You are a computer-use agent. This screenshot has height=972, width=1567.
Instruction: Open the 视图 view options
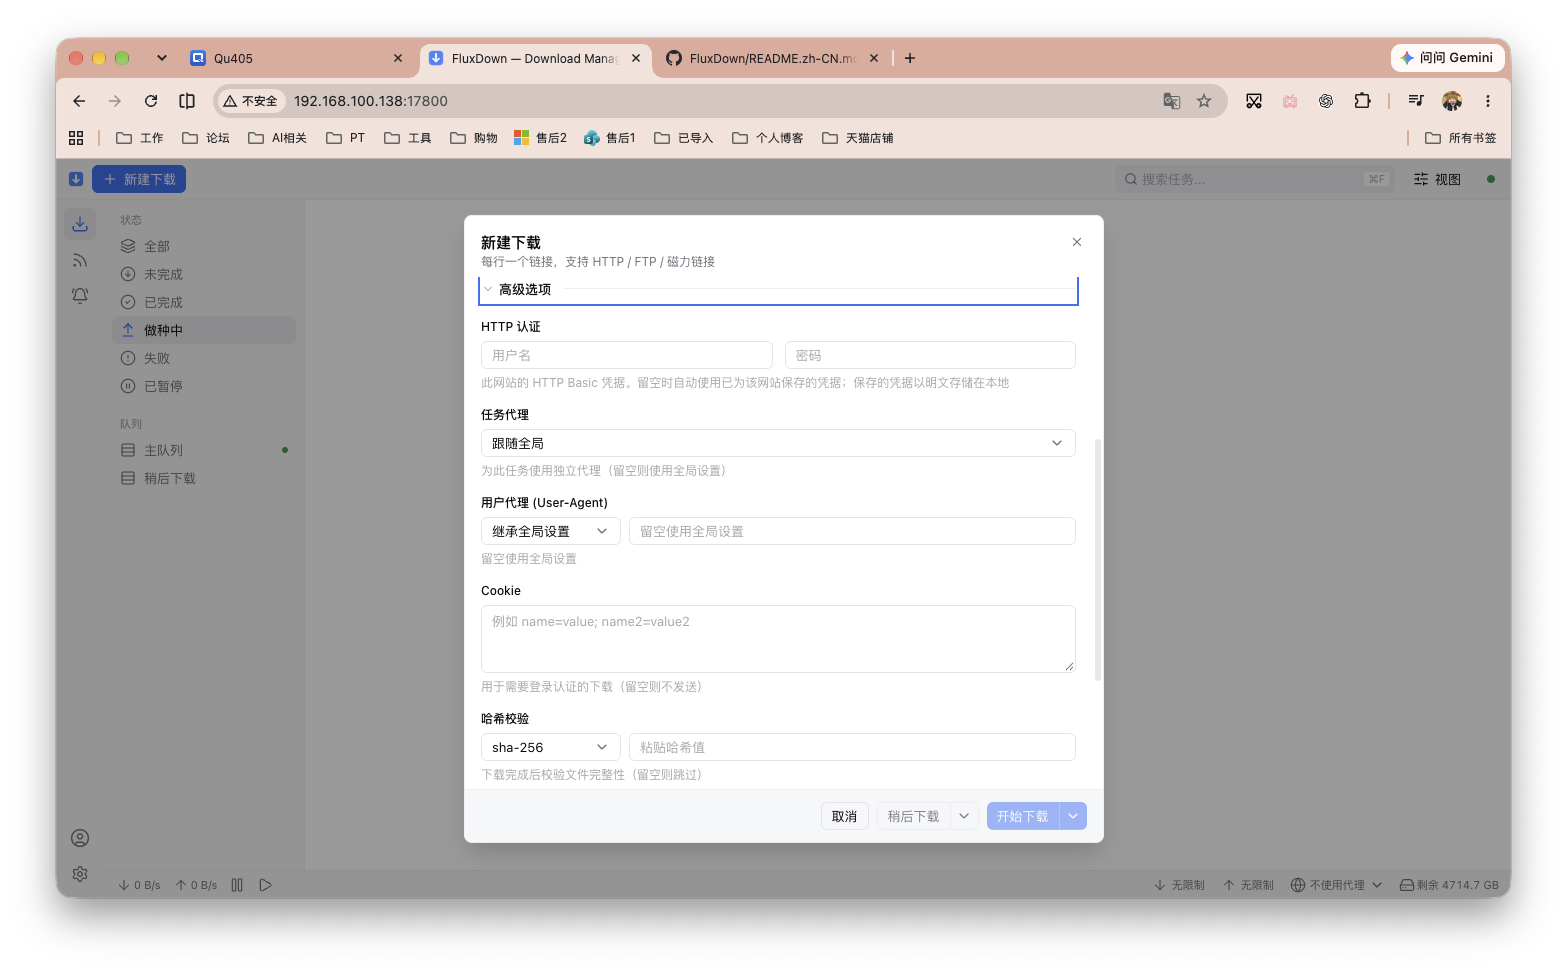tap(1437, 179)
